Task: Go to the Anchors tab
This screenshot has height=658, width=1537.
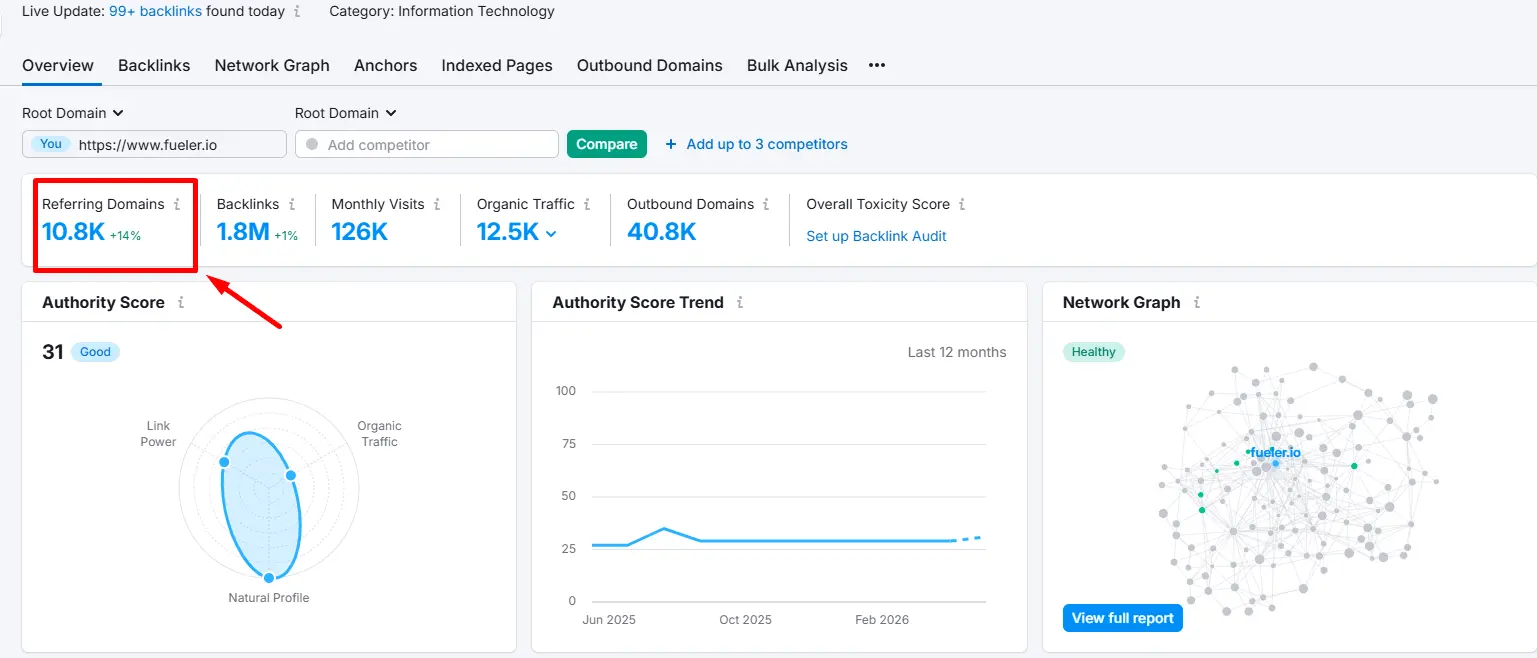Action: pos(385,65)
